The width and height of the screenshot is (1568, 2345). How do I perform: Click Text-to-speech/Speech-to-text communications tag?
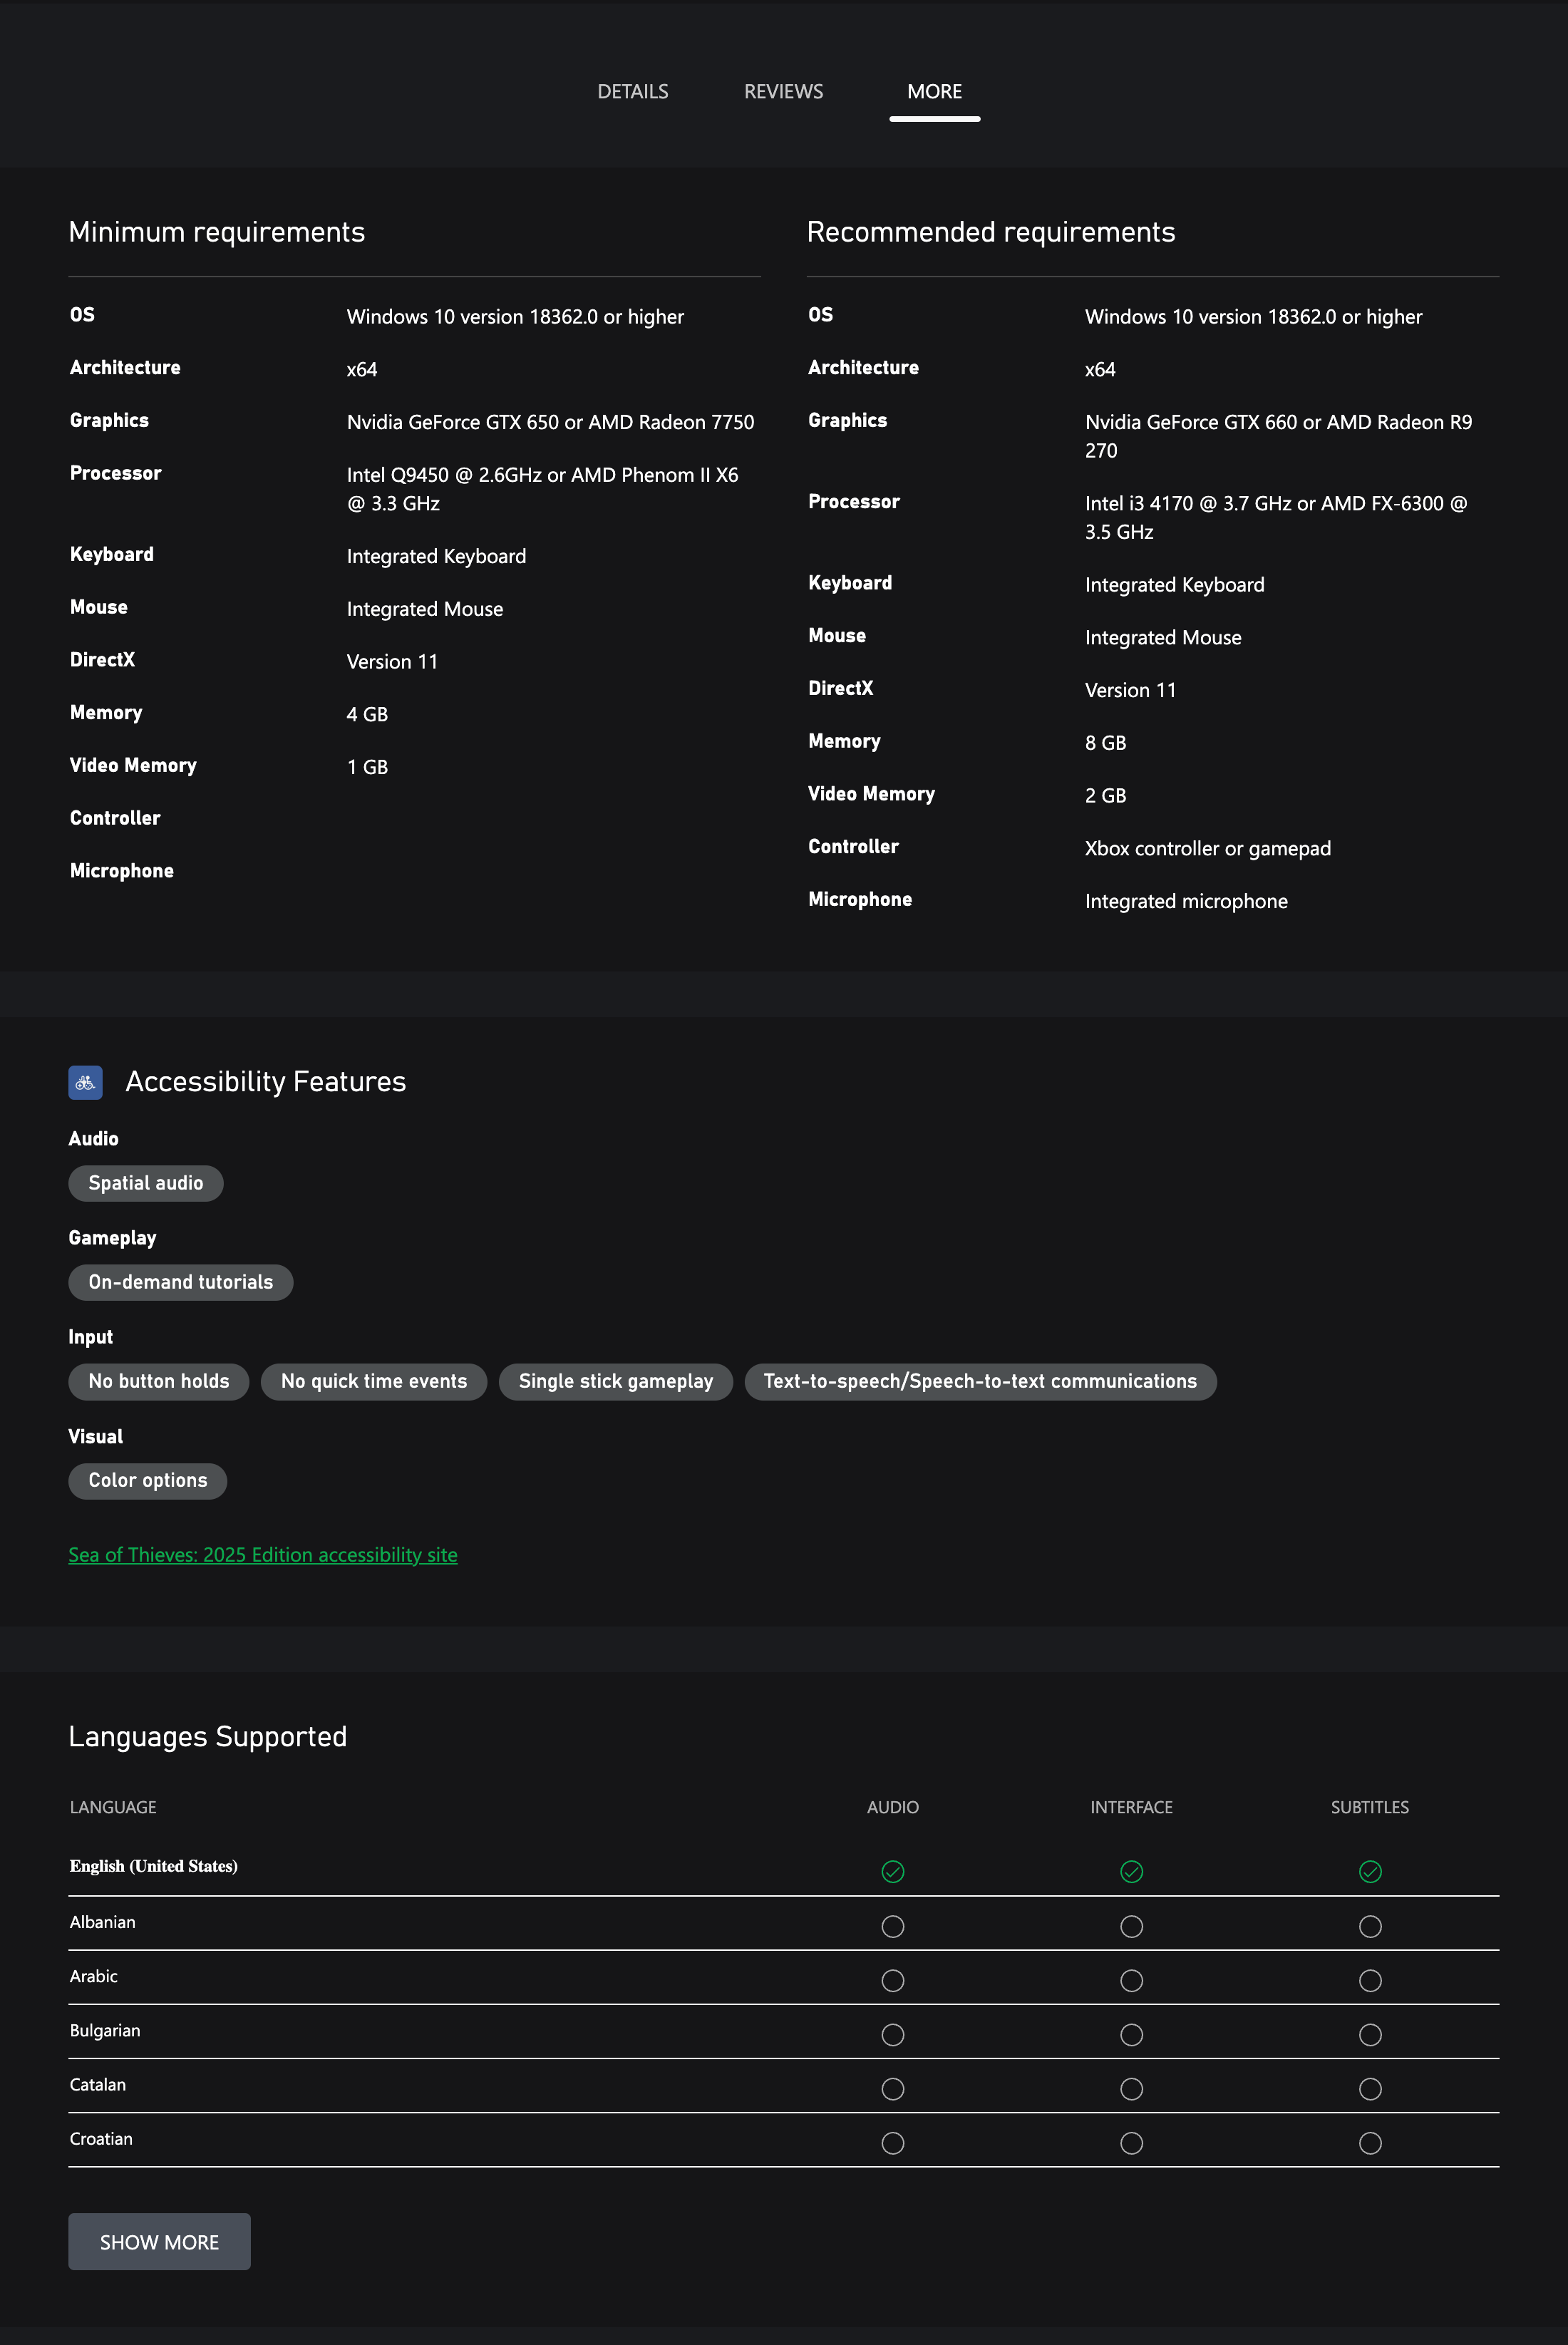[x=979, y=1381]
